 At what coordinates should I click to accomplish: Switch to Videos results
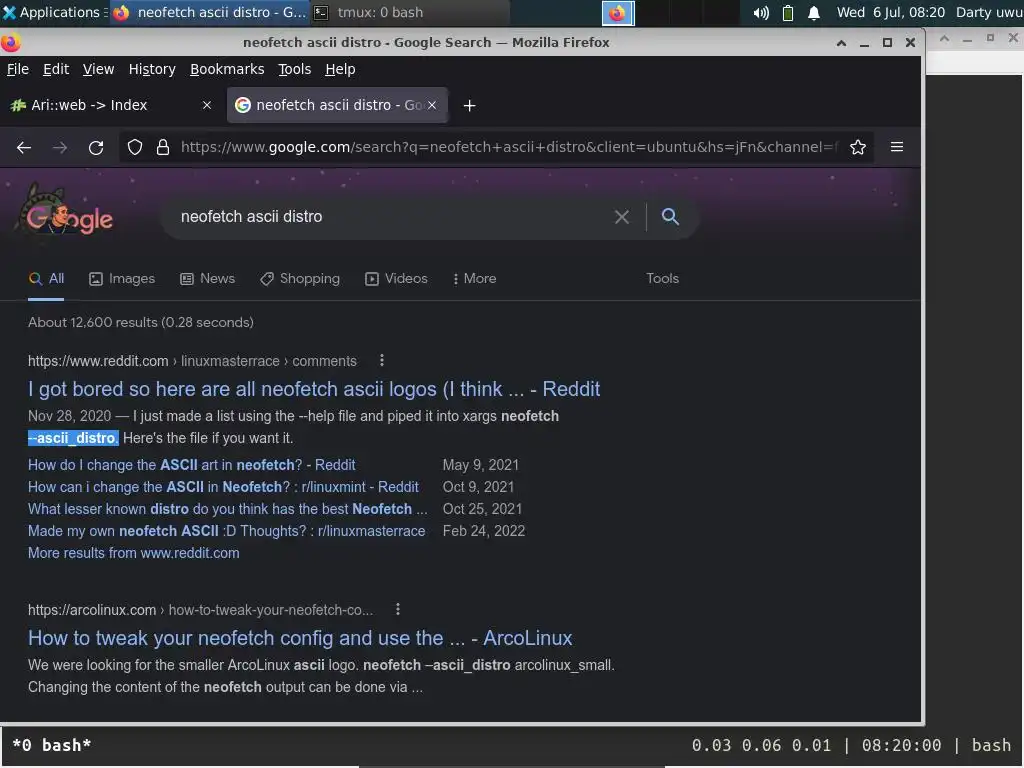pos(396,279)
